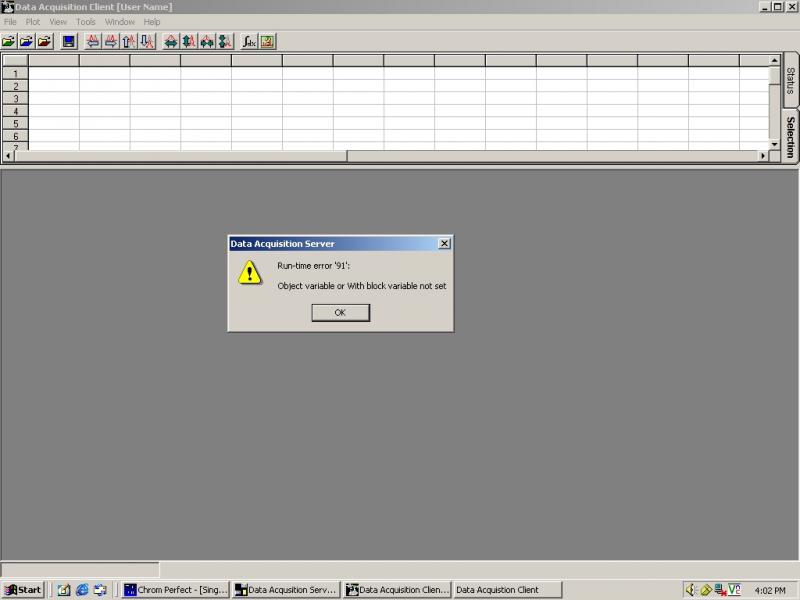Click the down-arrow peaks shift icon
The width and height of the screenshot is (800, 600).
[147, 41]
